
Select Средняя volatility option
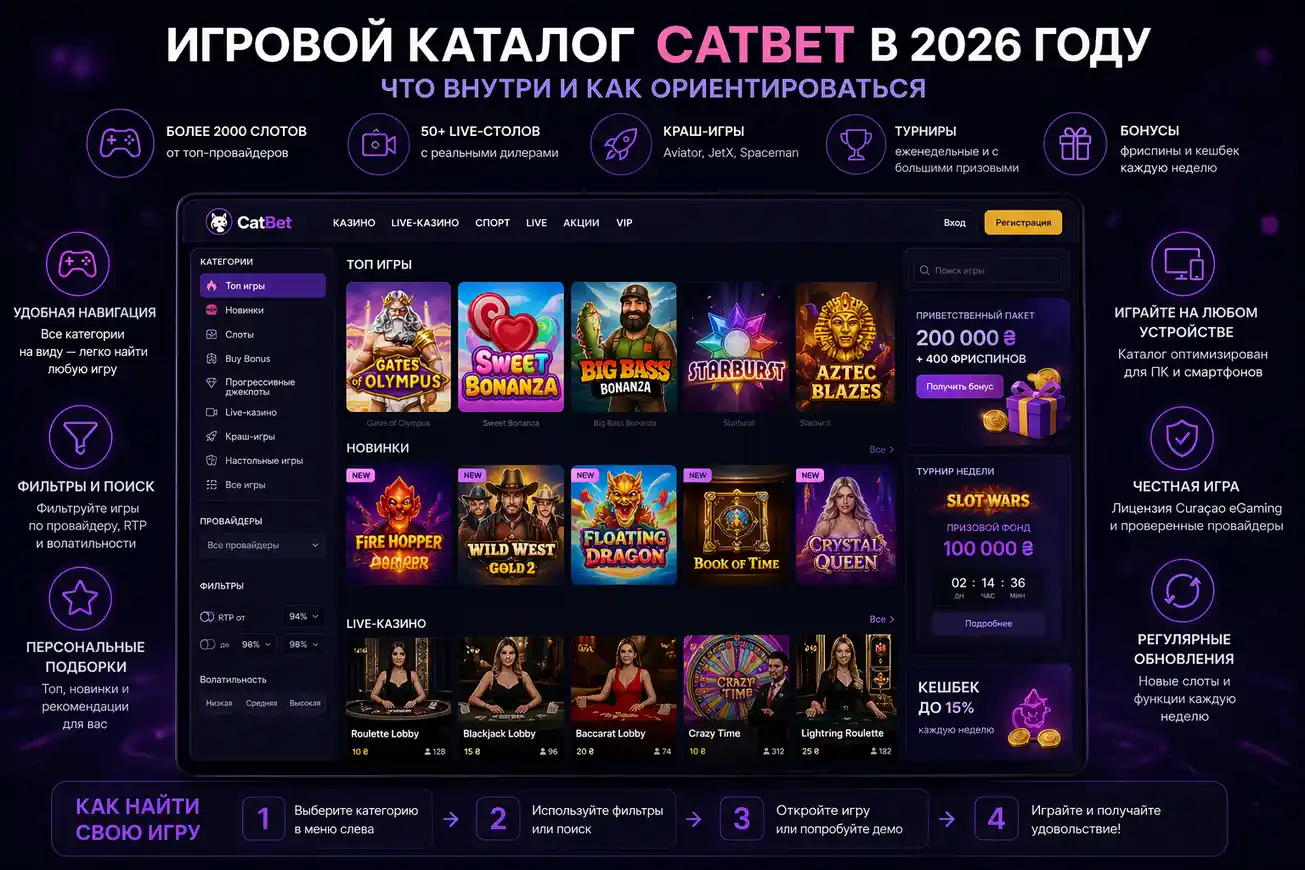point(261,703)
